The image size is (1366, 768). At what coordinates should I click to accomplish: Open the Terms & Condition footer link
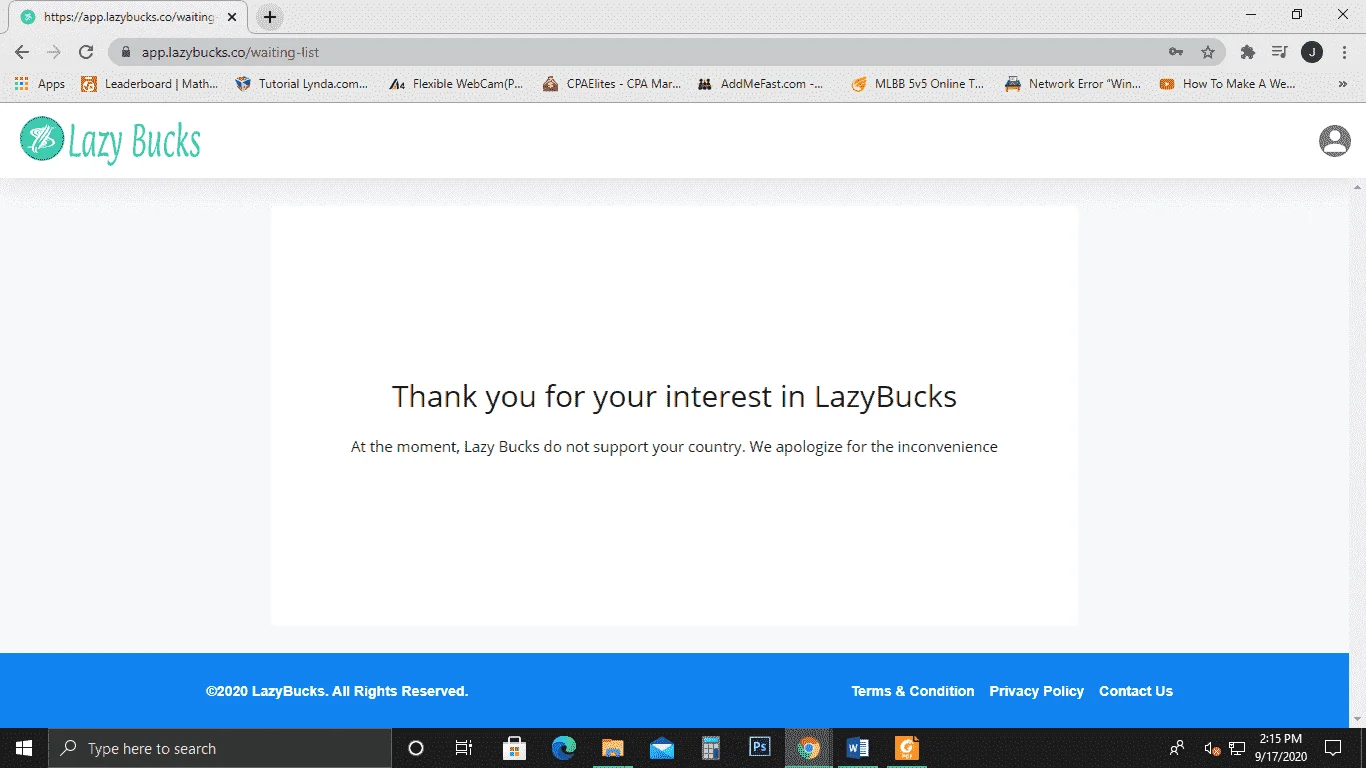913,691
